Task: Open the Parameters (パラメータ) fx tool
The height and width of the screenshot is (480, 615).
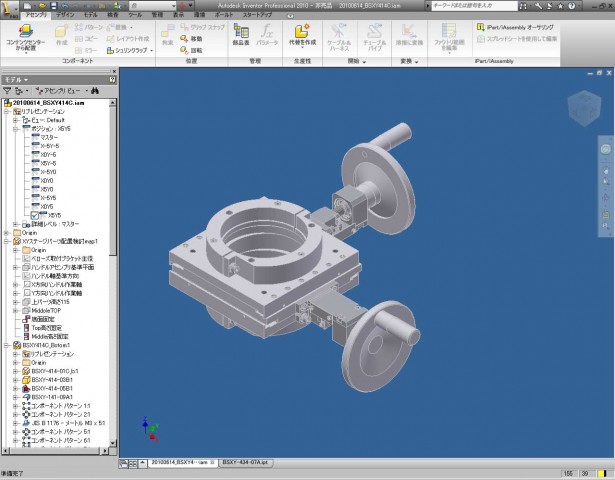Action: (267, 35)
